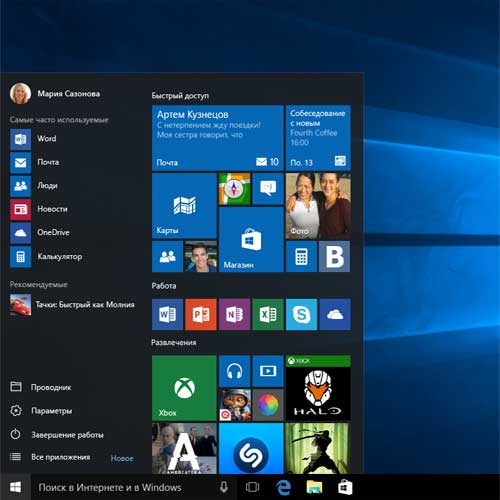Viewport: 500px width, 500px height.
Task: Open the Xbox tile
Action: click(x=184, y=388)
